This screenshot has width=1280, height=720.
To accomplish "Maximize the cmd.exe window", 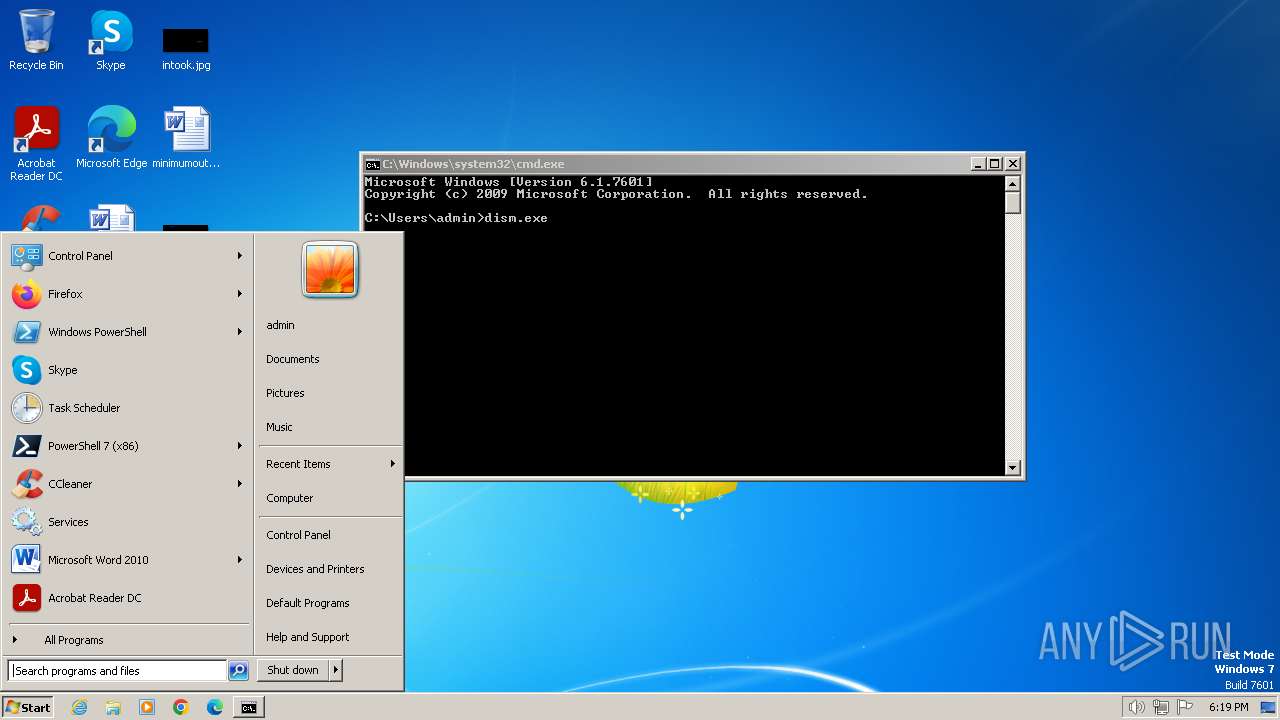I will pos(994,164).
